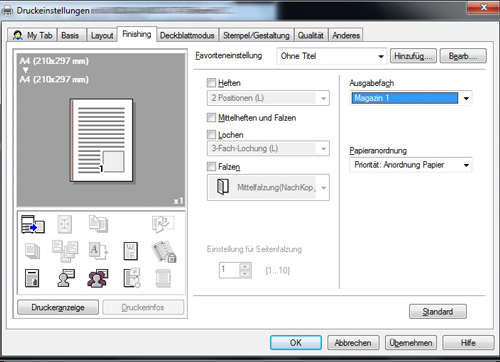Click the Druckerinfos button
Image resolution: width=500 pixels, height=362 pixels.
pyautogui.click(x=143, y=307)
